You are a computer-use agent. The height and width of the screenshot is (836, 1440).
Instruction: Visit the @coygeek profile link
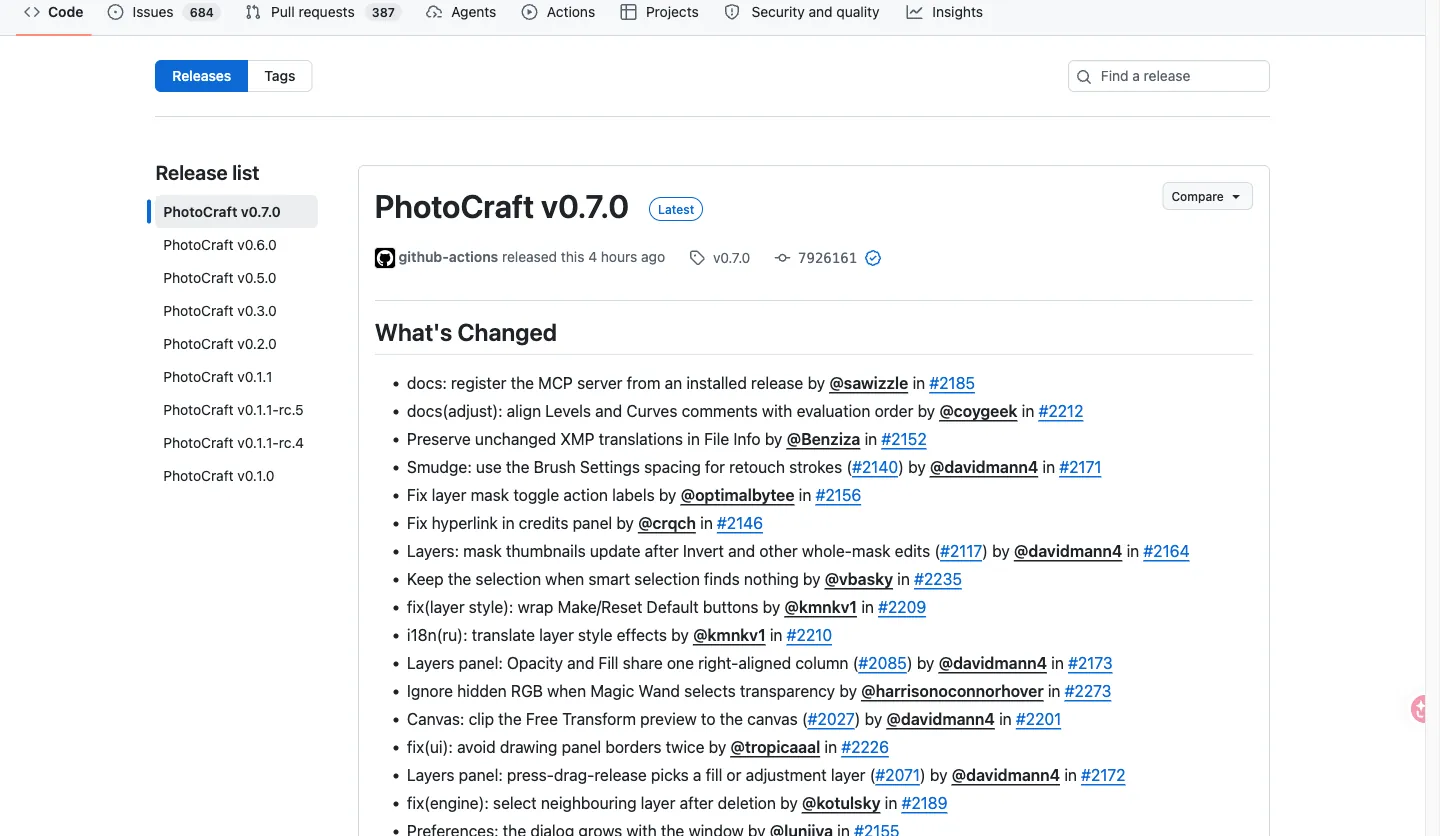978,411
